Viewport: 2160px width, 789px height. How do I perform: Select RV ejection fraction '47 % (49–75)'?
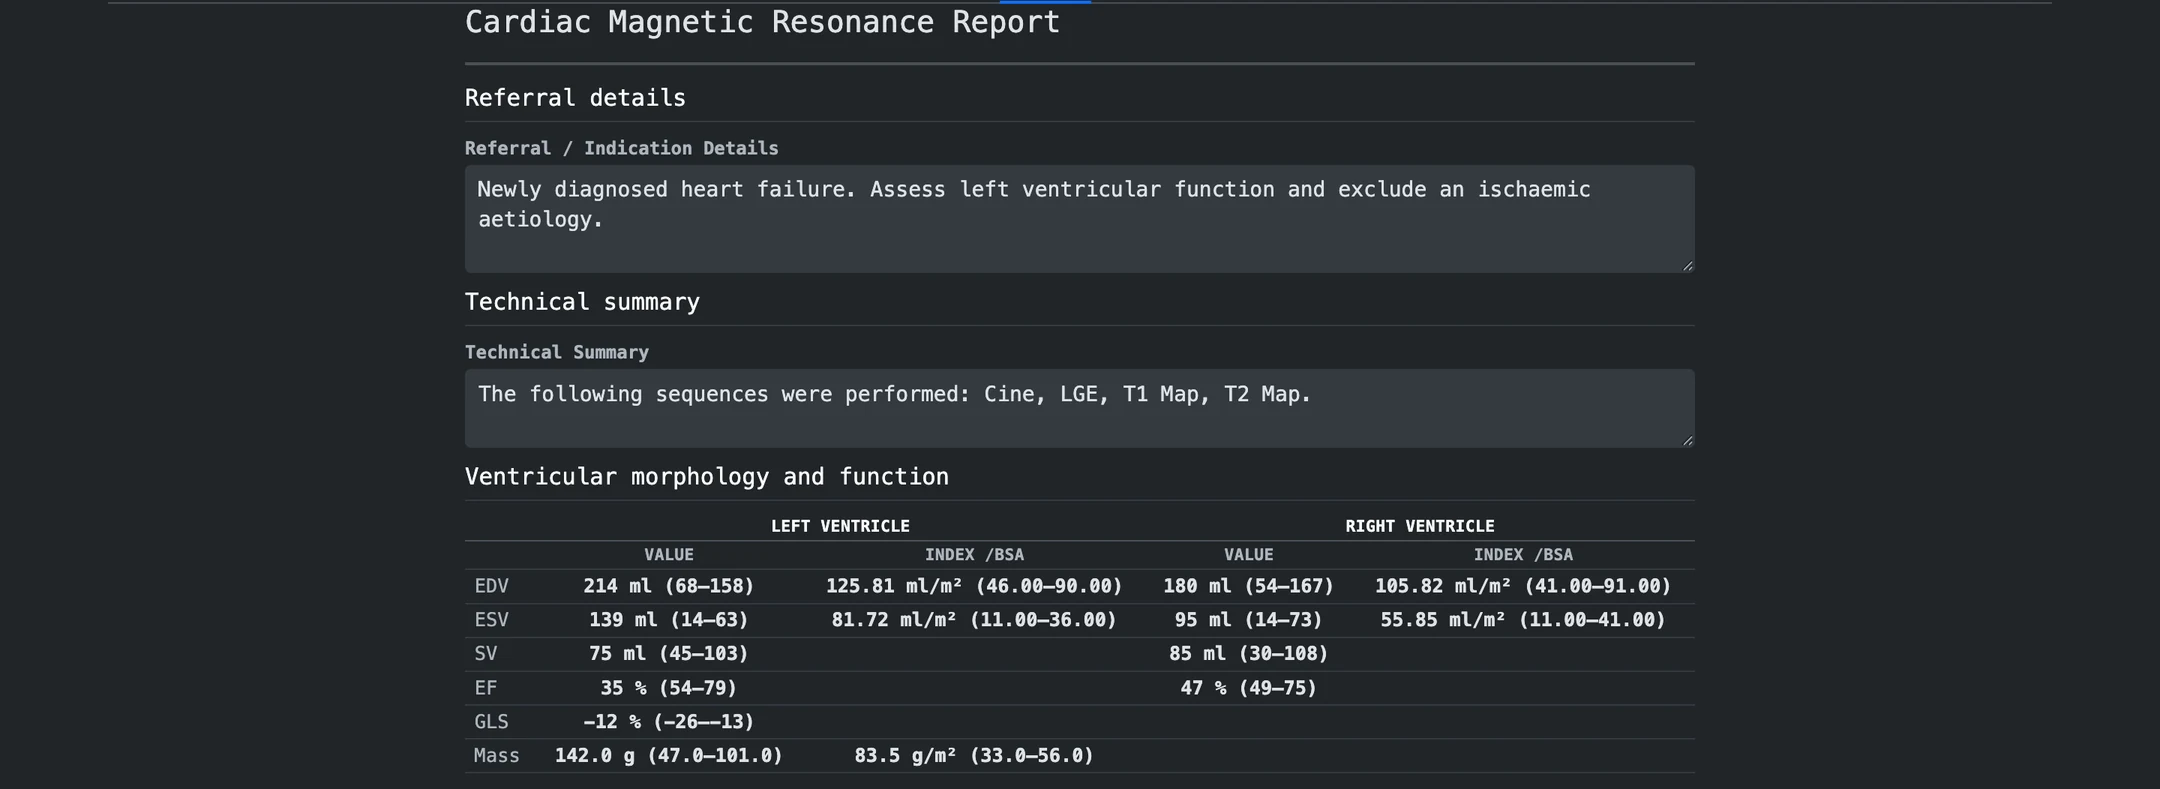click(1249, 688)
